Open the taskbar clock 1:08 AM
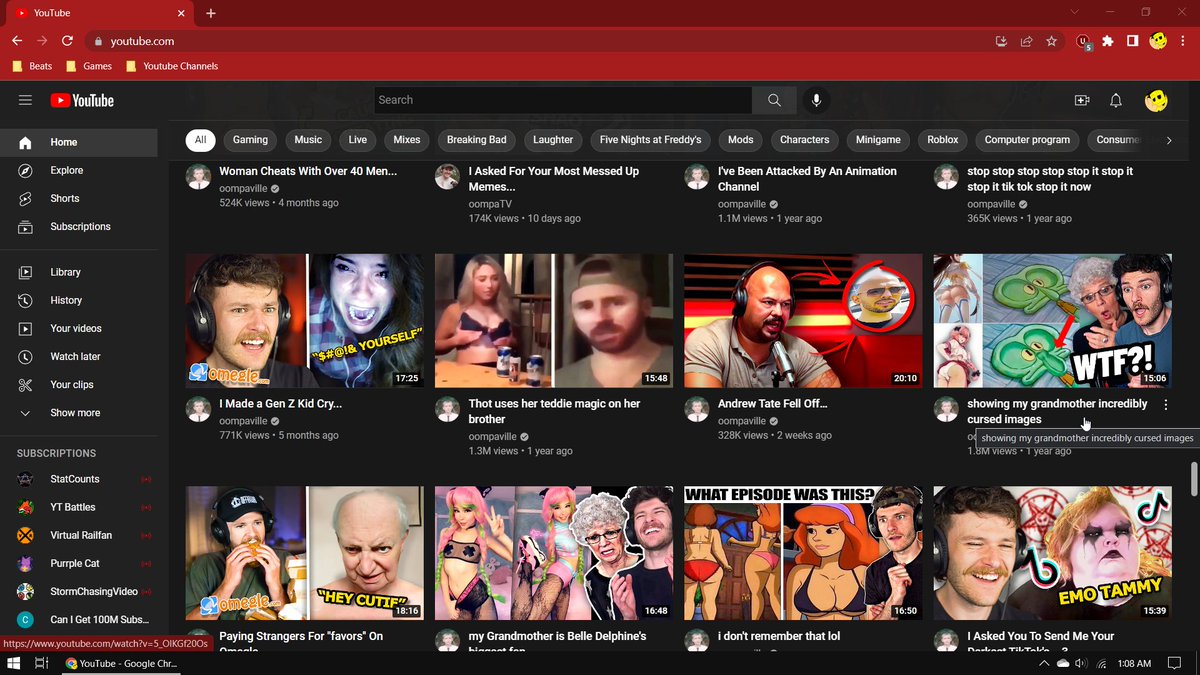The width and height of the screenshot is (1200, 675). coord(1135,663)
